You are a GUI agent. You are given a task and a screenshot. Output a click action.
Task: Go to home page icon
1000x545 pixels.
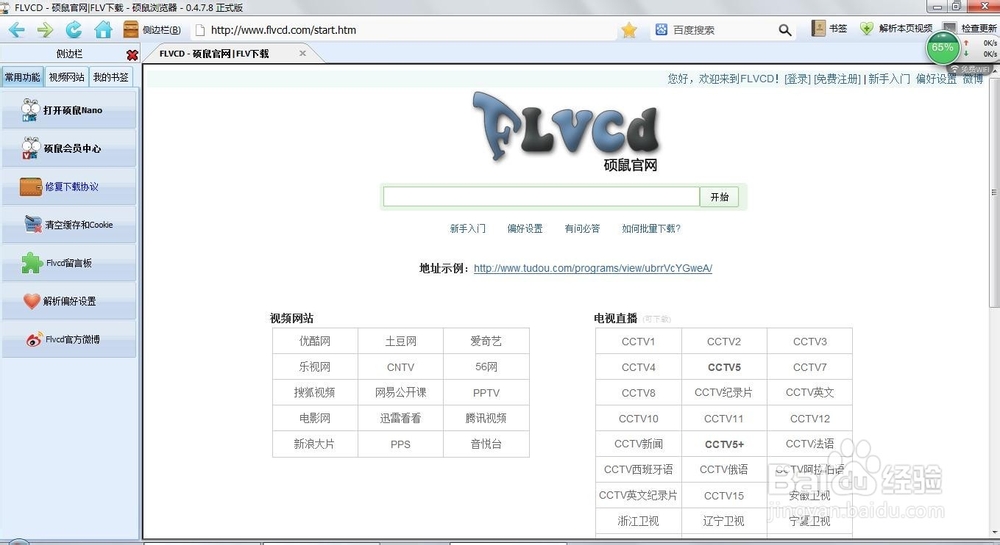[x=103, y=29]
